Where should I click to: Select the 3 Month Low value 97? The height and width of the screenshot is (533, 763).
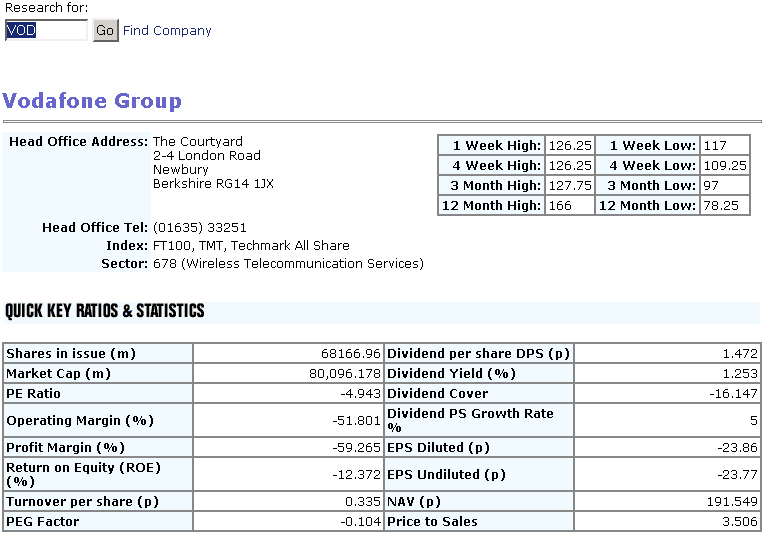tap(712, 186)
